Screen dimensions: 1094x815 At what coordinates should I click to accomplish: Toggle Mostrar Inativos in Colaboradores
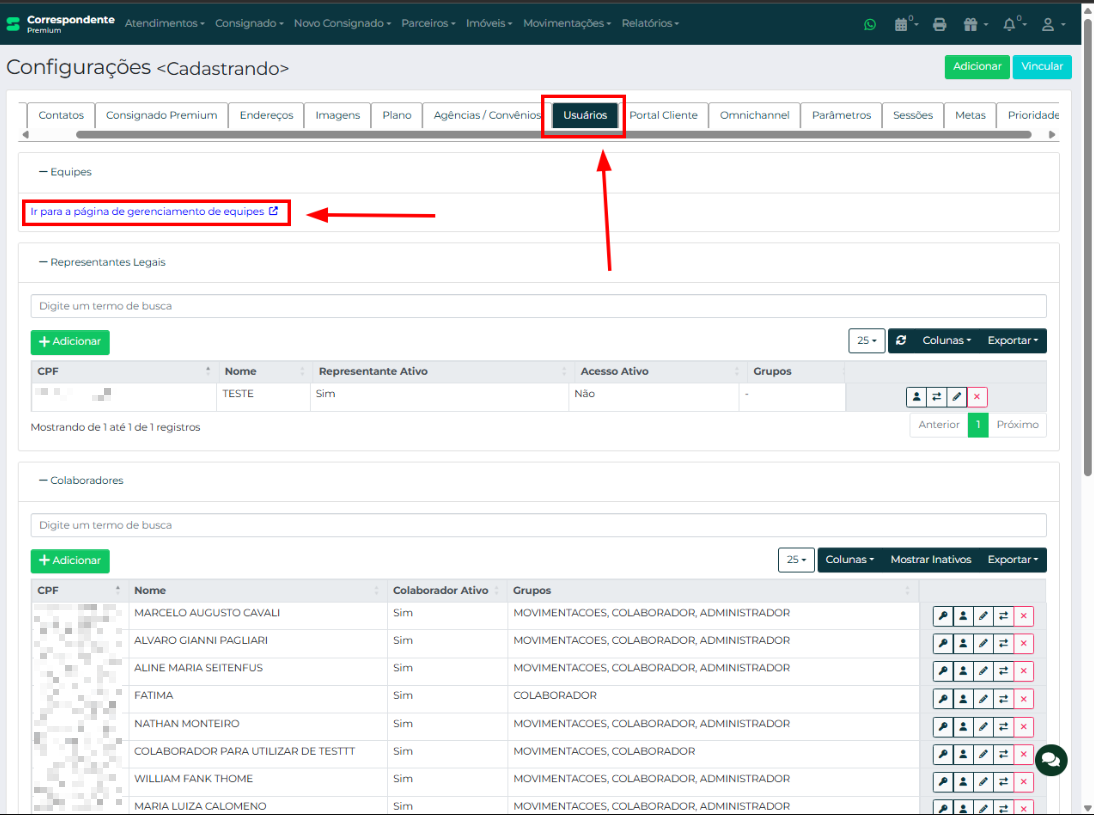point(930,560)
